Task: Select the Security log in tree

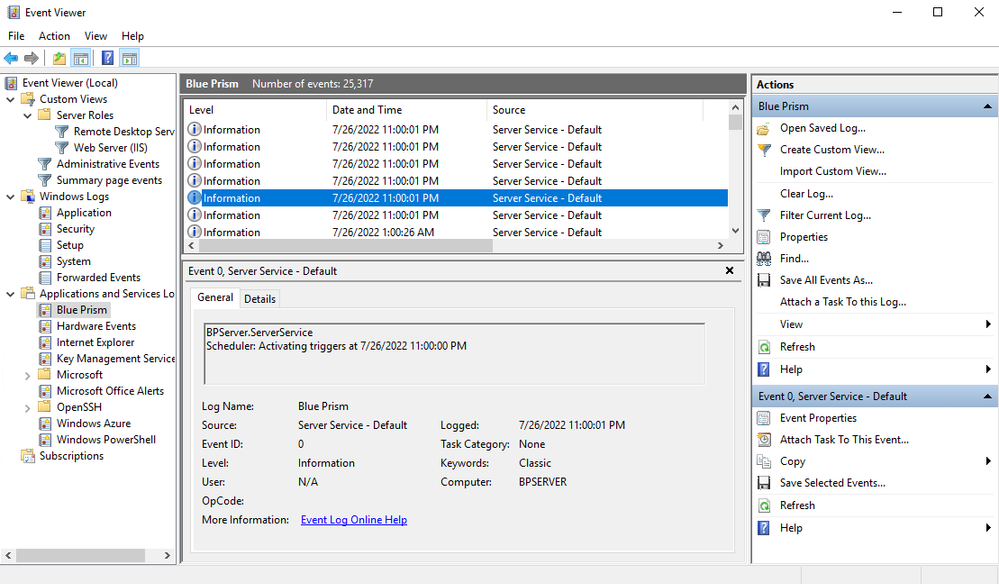Action: coord(75,229)
